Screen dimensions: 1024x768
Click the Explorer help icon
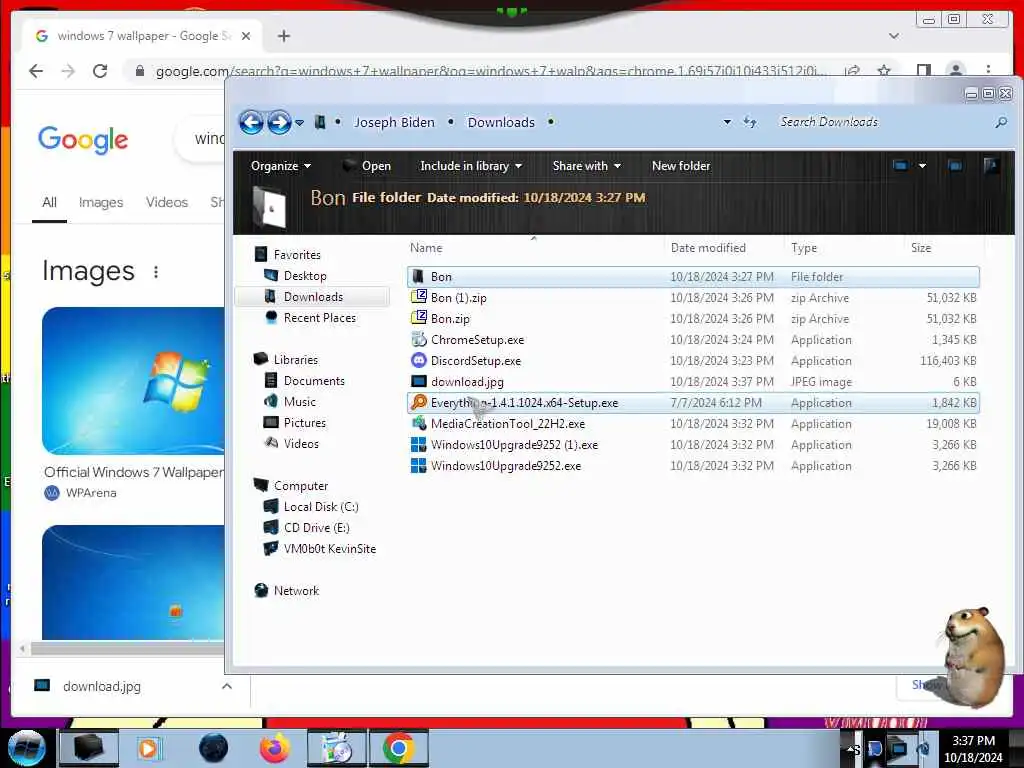[991, 166]
